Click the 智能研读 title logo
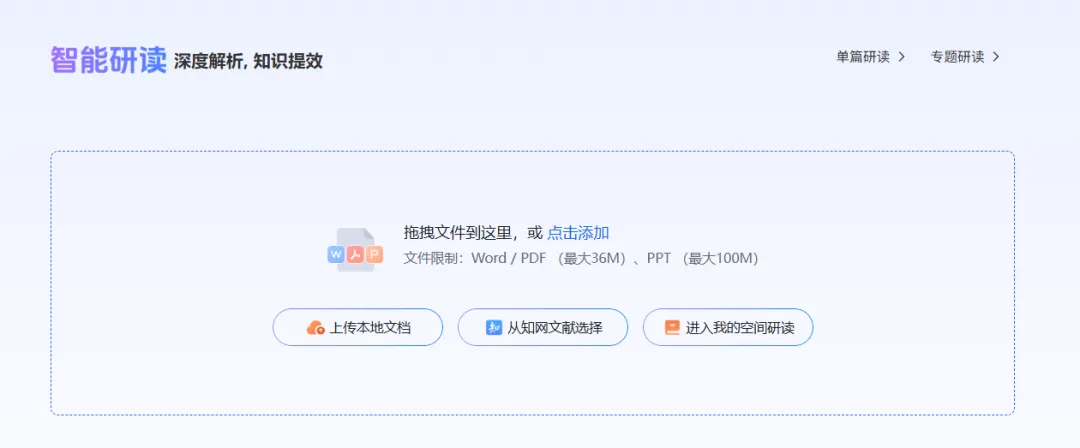 click(108, 60)
